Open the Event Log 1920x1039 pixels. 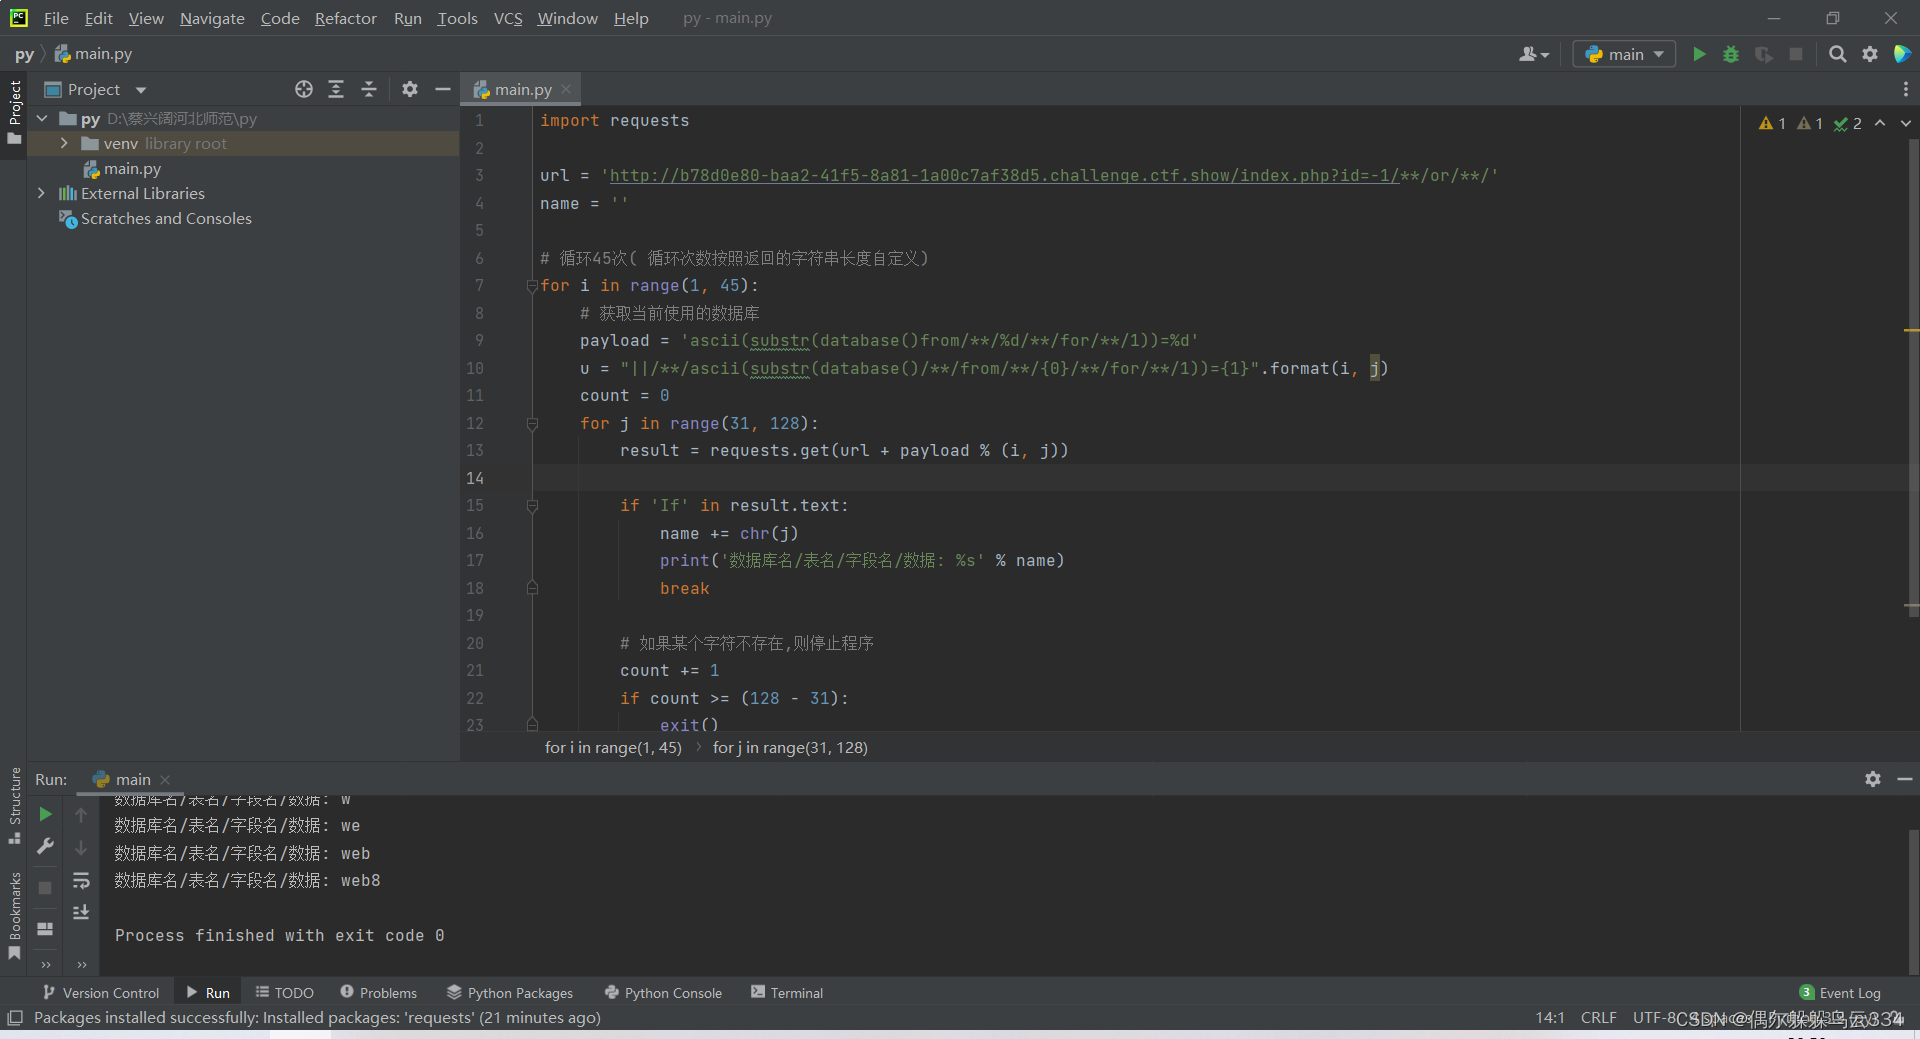tap(1848, 992)
